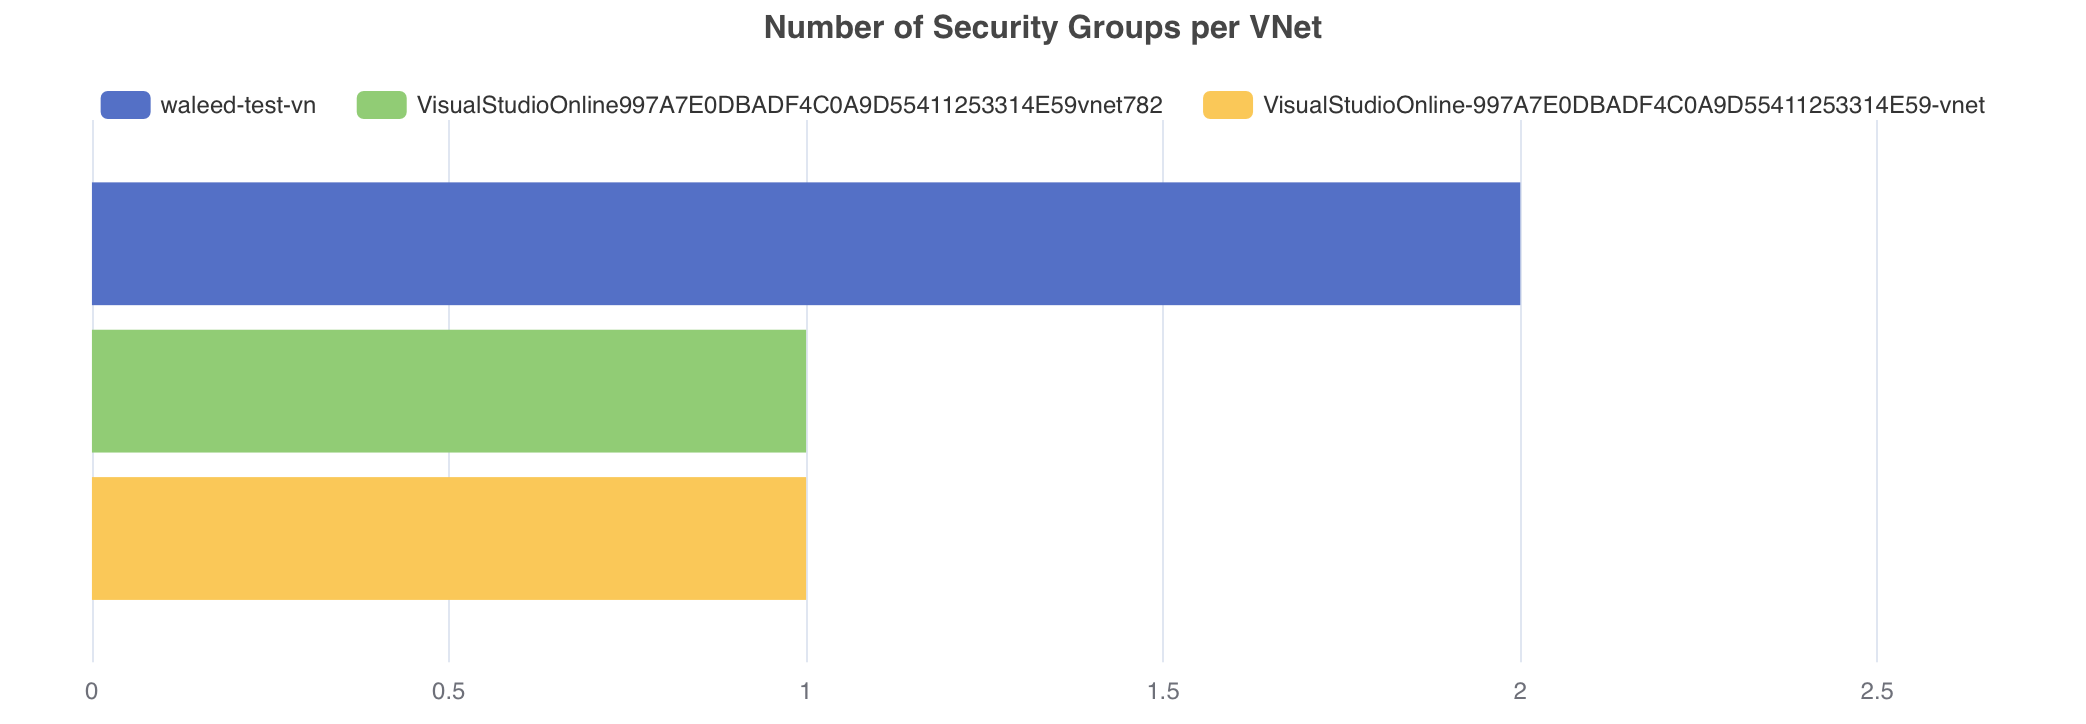Click the 1.5 axis label
Viewport: 2086px width, 724px height.
coord(1163,692)
